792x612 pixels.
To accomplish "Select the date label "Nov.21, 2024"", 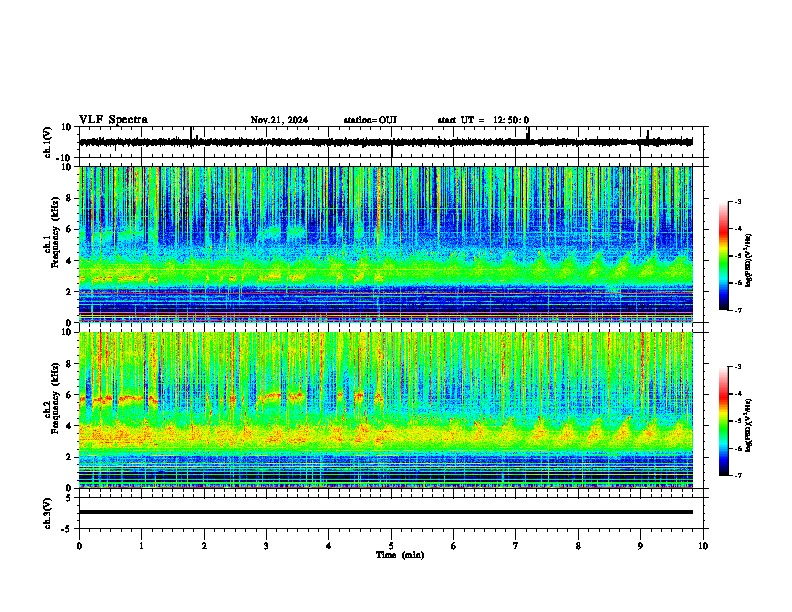I will pyautogui.click(x=279, y=120).
